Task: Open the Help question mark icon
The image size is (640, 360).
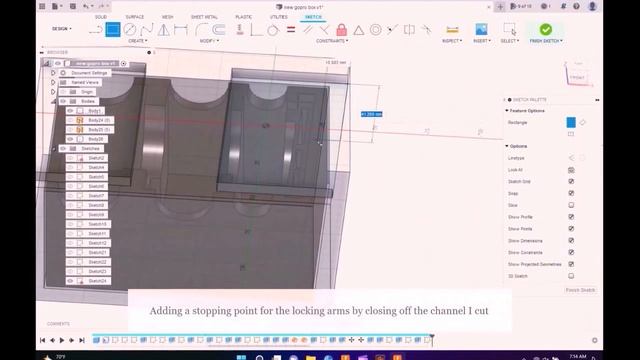Action: 576,7
